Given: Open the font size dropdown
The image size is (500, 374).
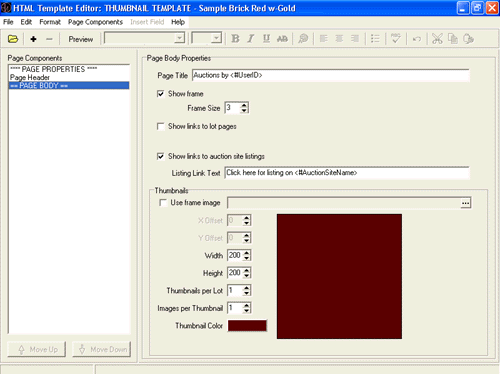Looking at the screenshot, I should pos(217,38).
